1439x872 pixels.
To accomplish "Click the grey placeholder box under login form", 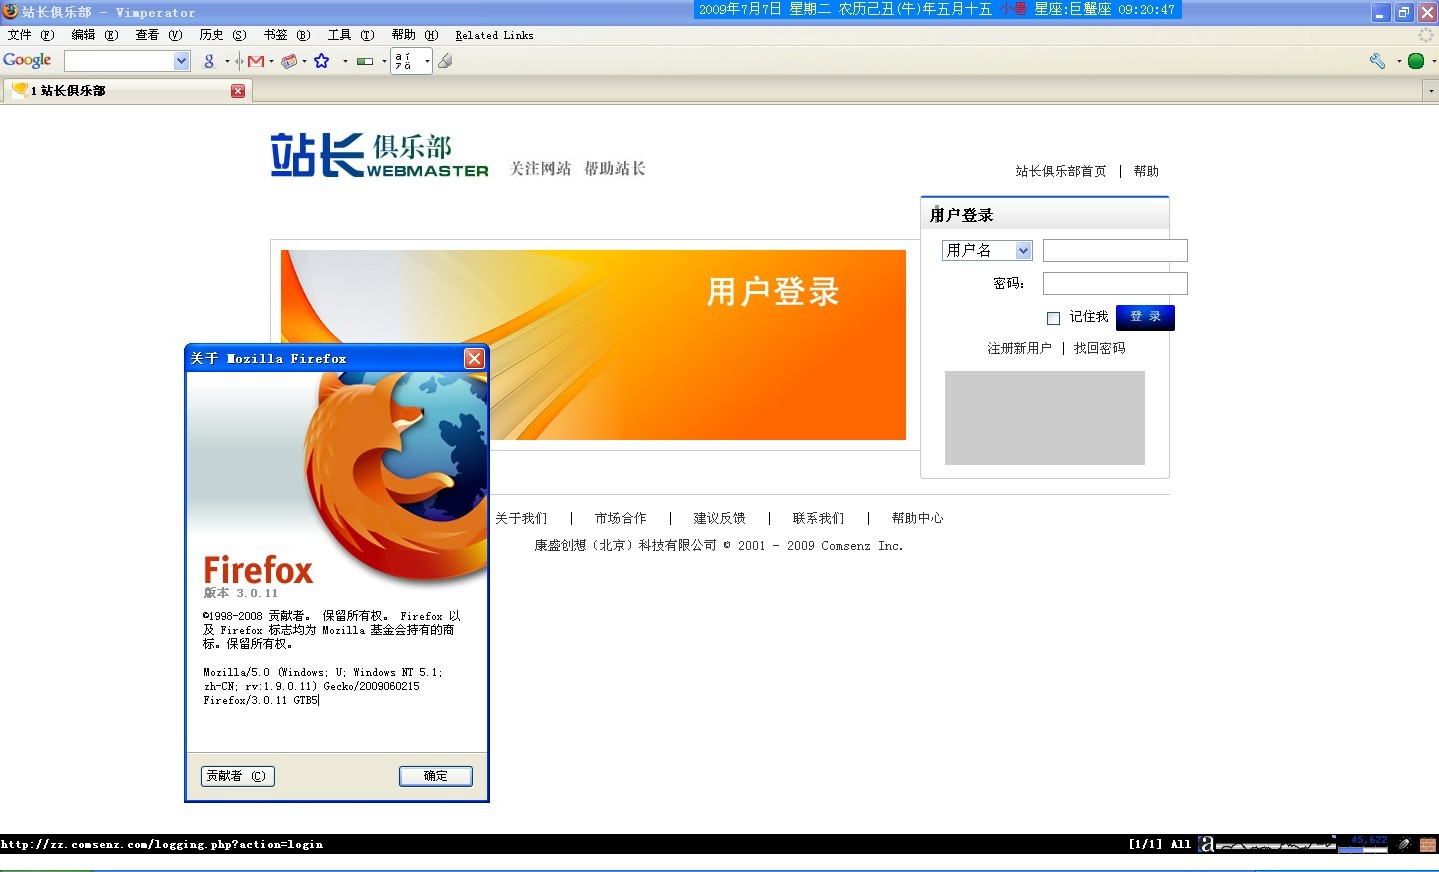I will point(1045,418).
